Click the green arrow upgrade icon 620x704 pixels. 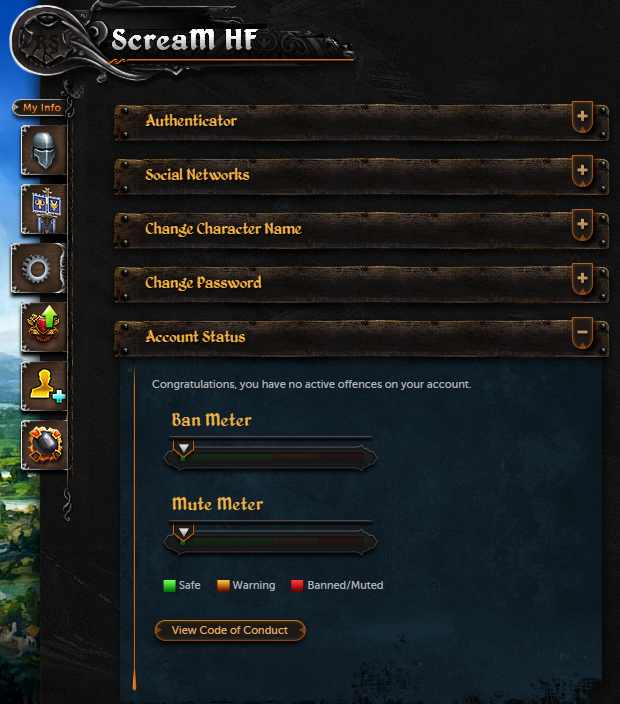(44, 327)
